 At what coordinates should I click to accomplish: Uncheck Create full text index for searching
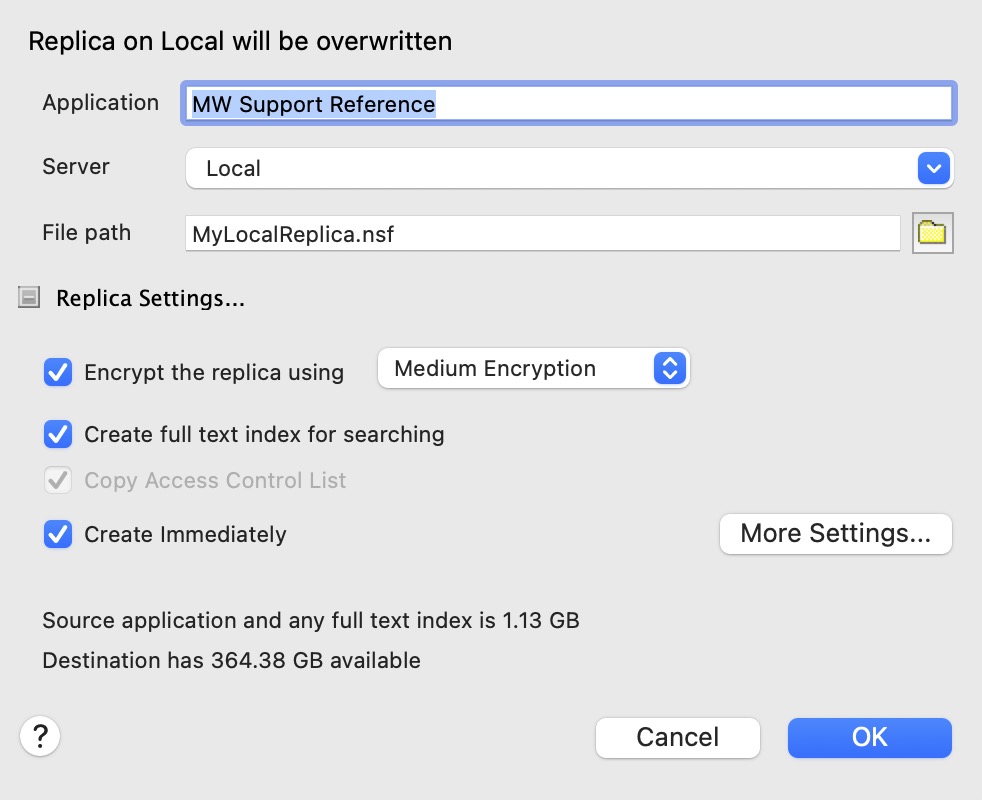58,434
